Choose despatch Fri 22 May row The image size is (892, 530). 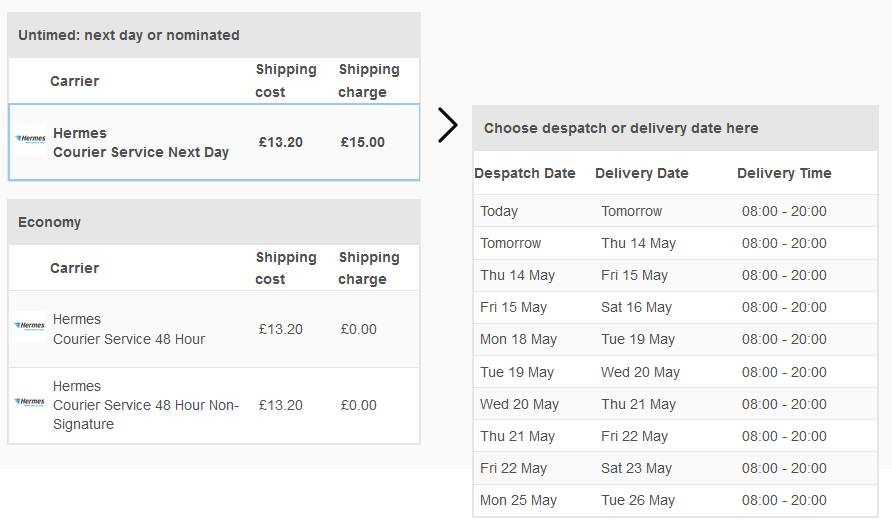(x=675, y=469)
